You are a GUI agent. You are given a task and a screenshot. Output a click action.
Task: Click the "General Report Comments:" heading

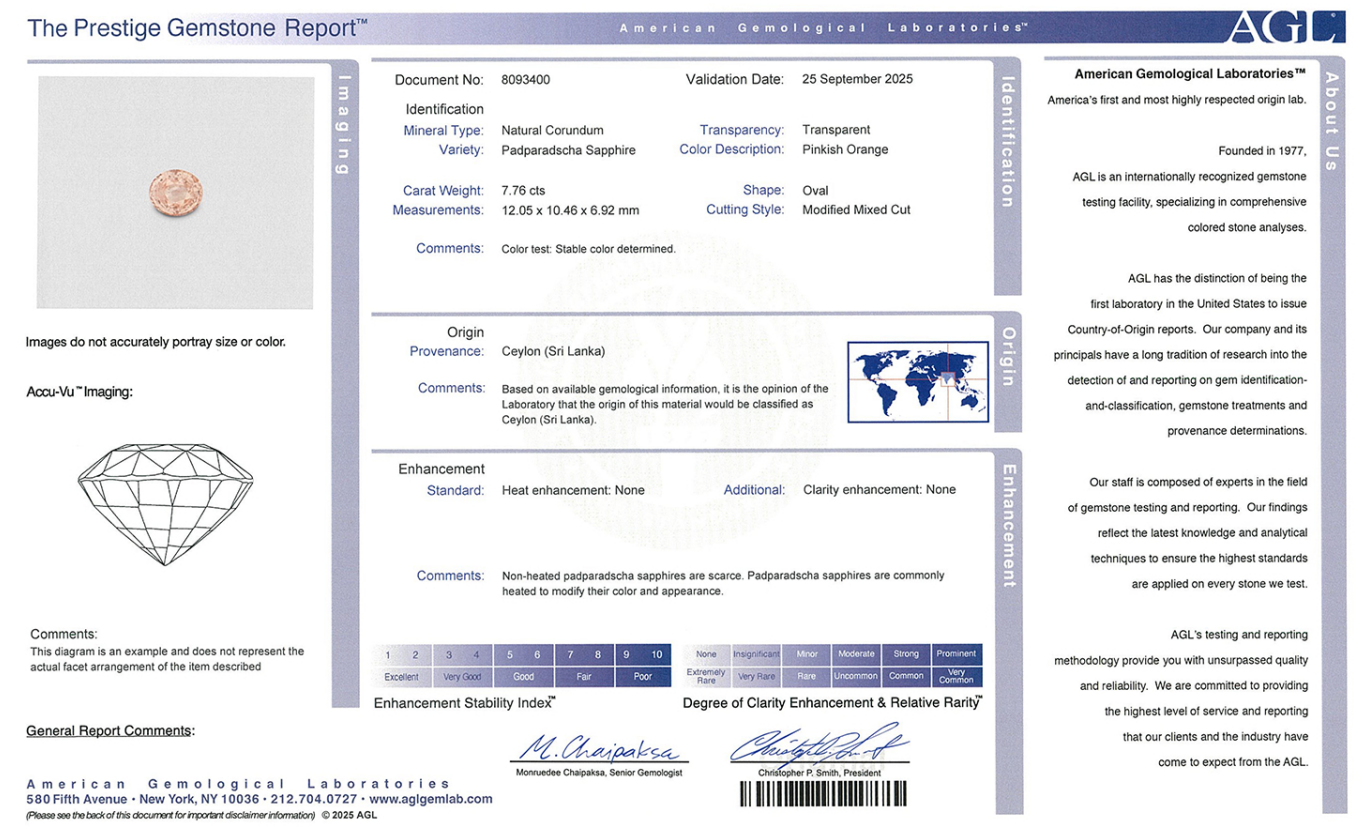(x=110, y=731)
